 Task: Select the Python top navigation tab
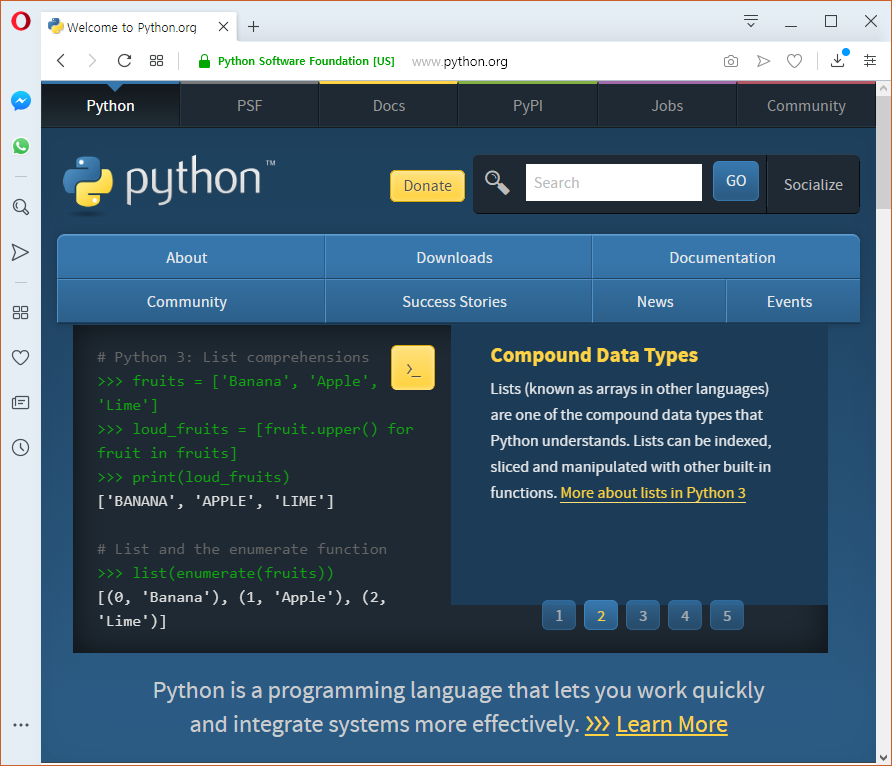tap(110, 106)
